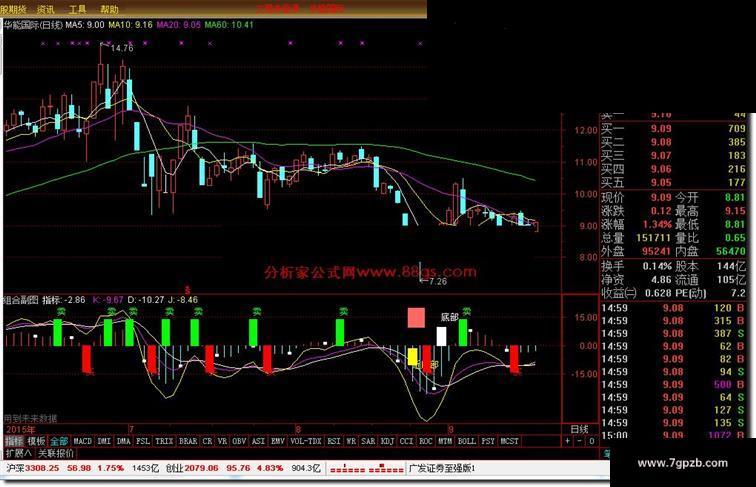Click the MA10: 9.16 label
756x487 pixels.
130,25
